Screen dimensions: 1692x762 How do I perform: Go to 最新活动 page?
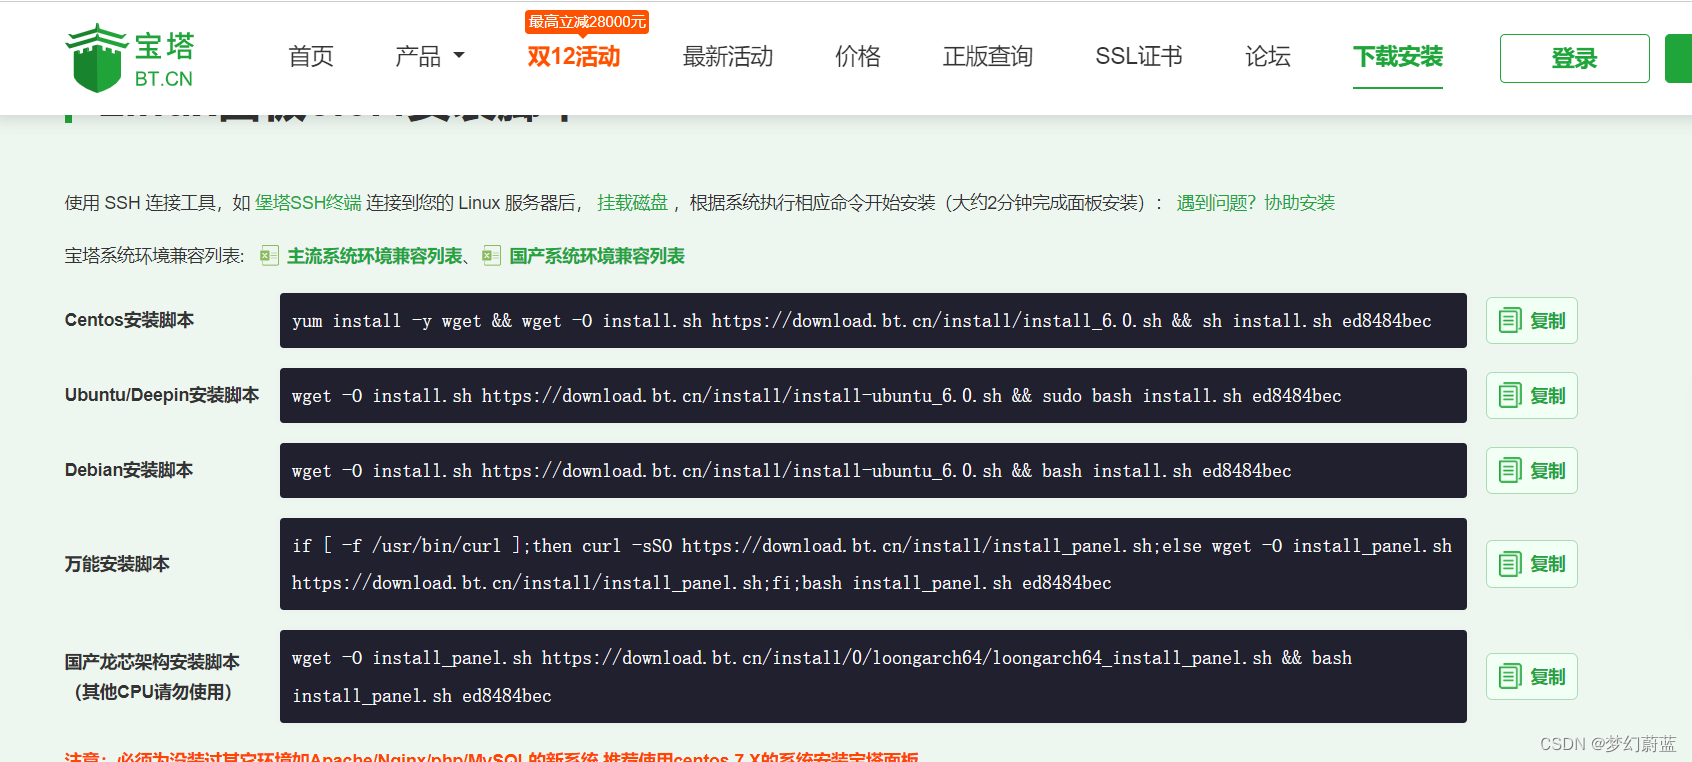pyautogui.click(x=728, y=57)
